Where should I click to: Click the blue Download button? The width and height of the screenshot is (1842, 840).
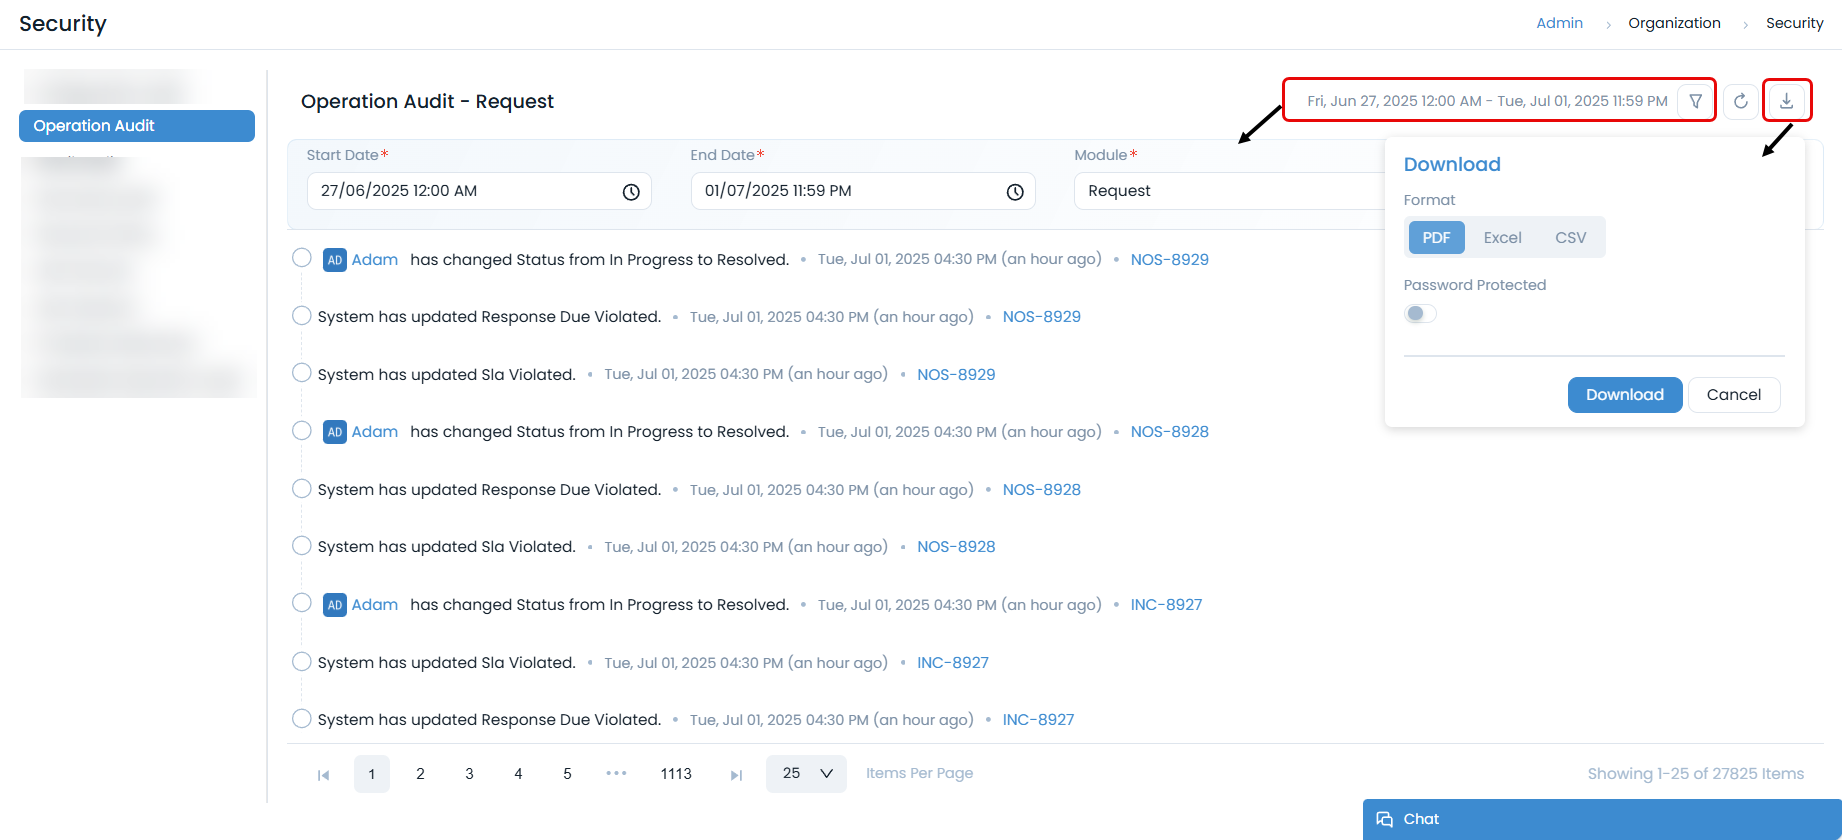point(1624,395)
